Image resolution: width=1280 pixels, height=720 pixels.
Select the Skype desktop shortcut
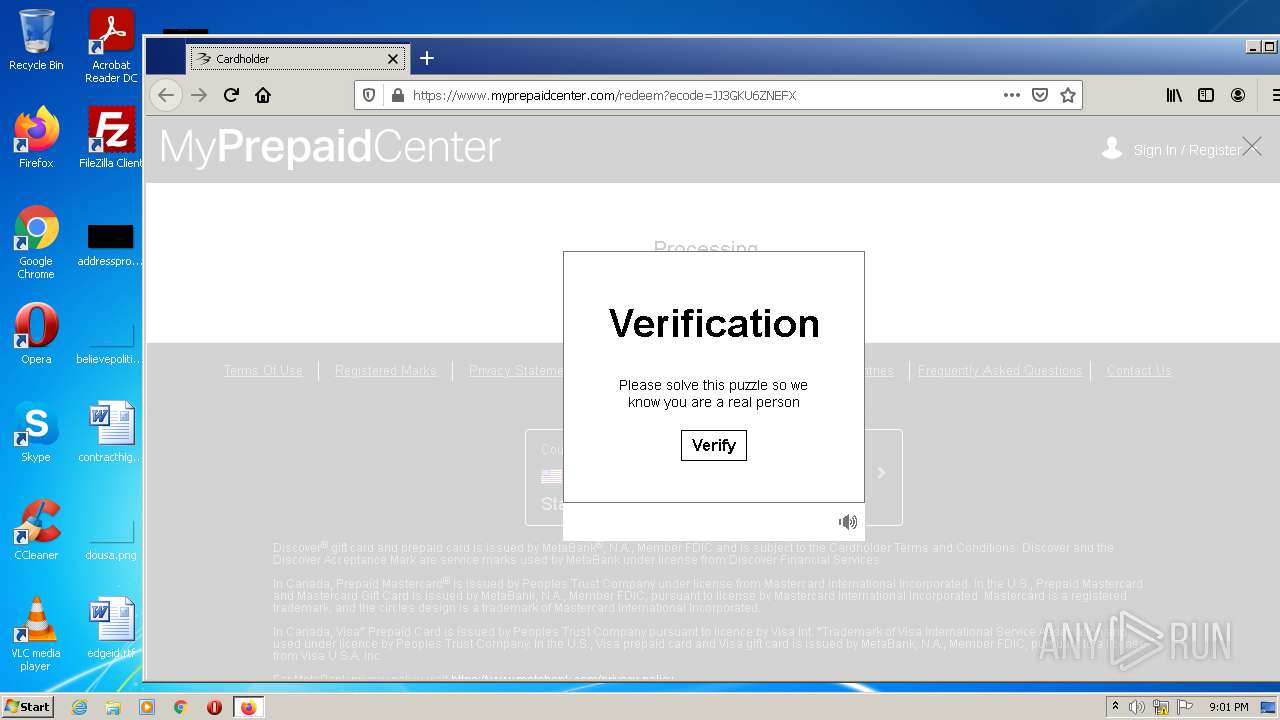coord(36,432)
